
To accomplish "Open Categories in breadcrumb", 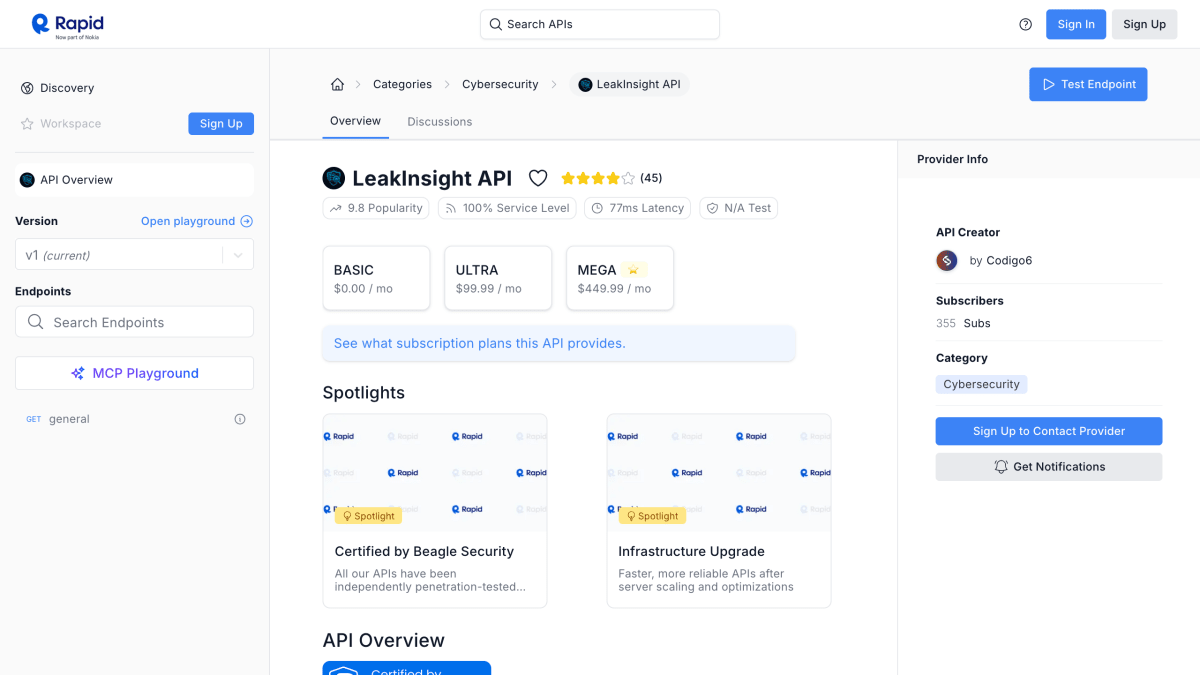I will tap(402, 84).
